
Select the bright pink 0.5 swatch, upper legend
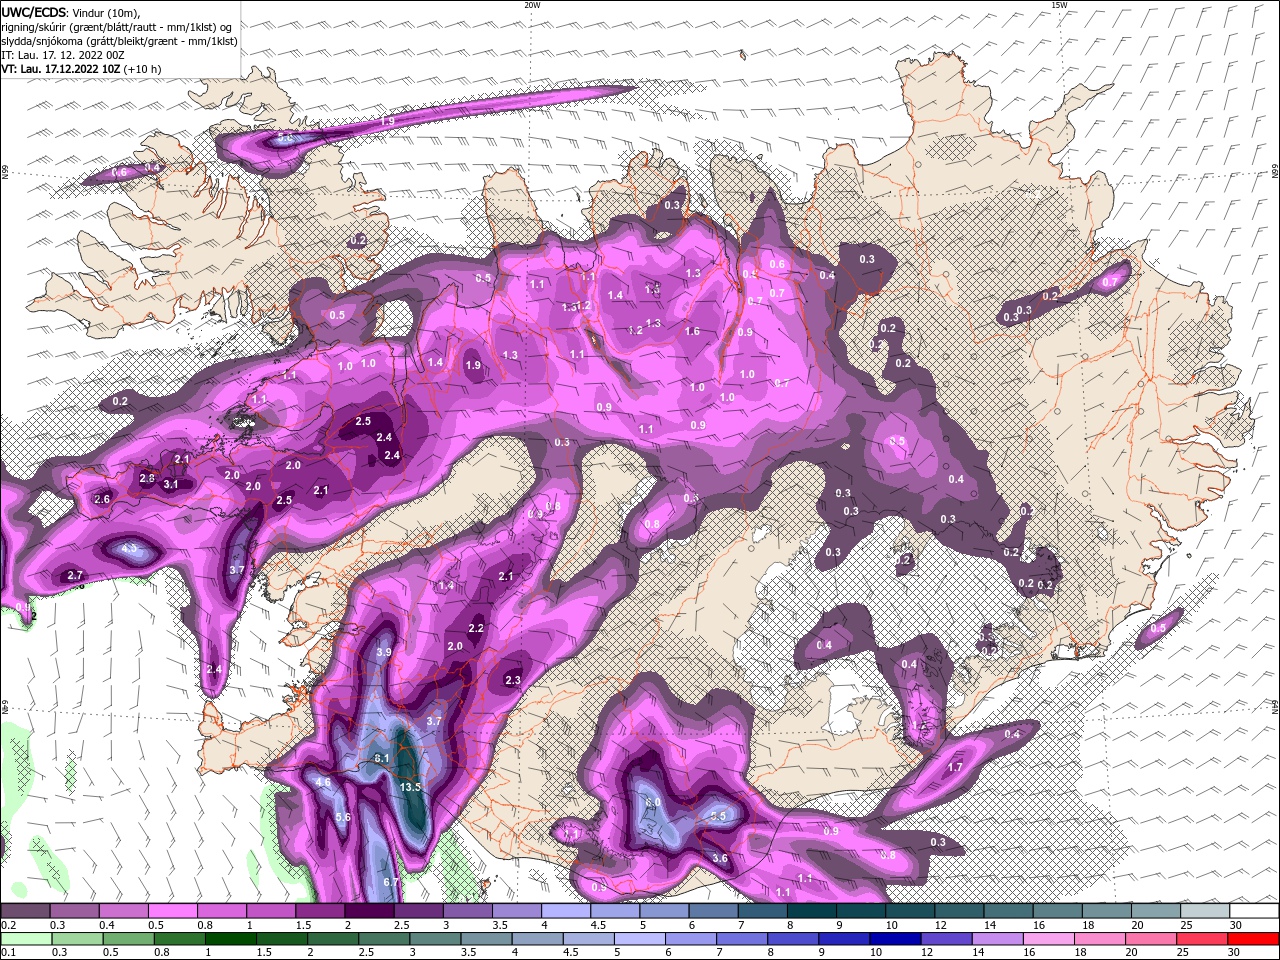tap(172, 911)
